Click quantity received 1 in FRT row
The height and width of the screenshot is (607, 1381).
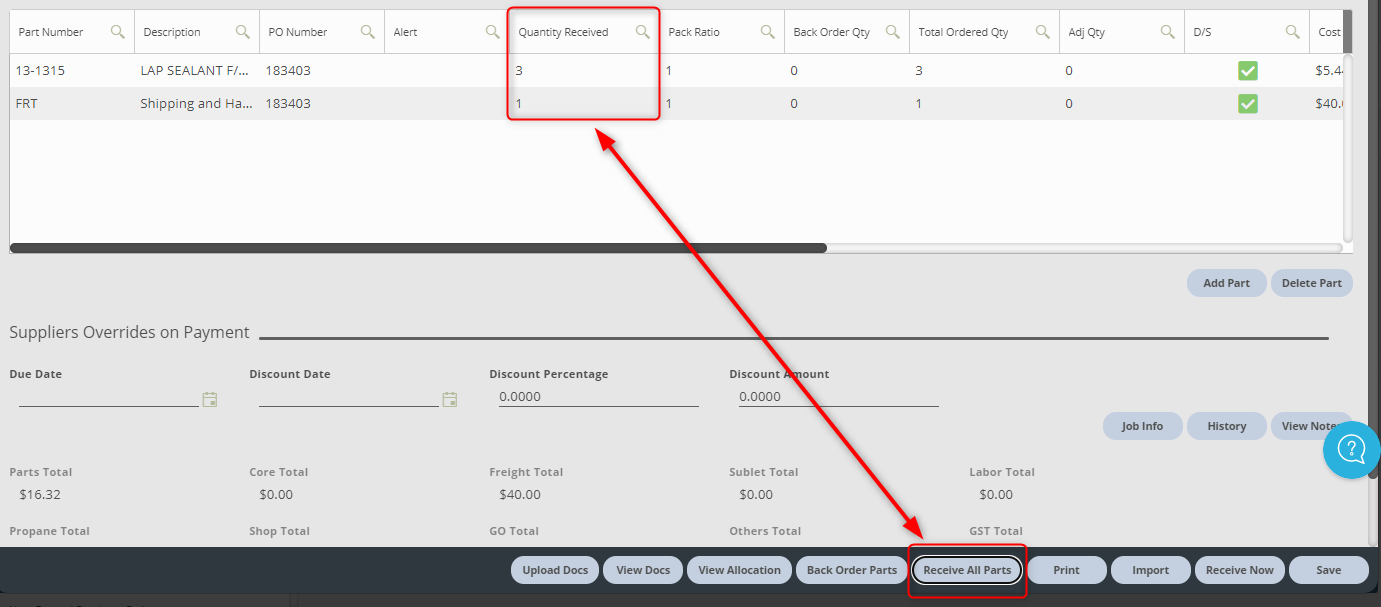coord(585,104)
